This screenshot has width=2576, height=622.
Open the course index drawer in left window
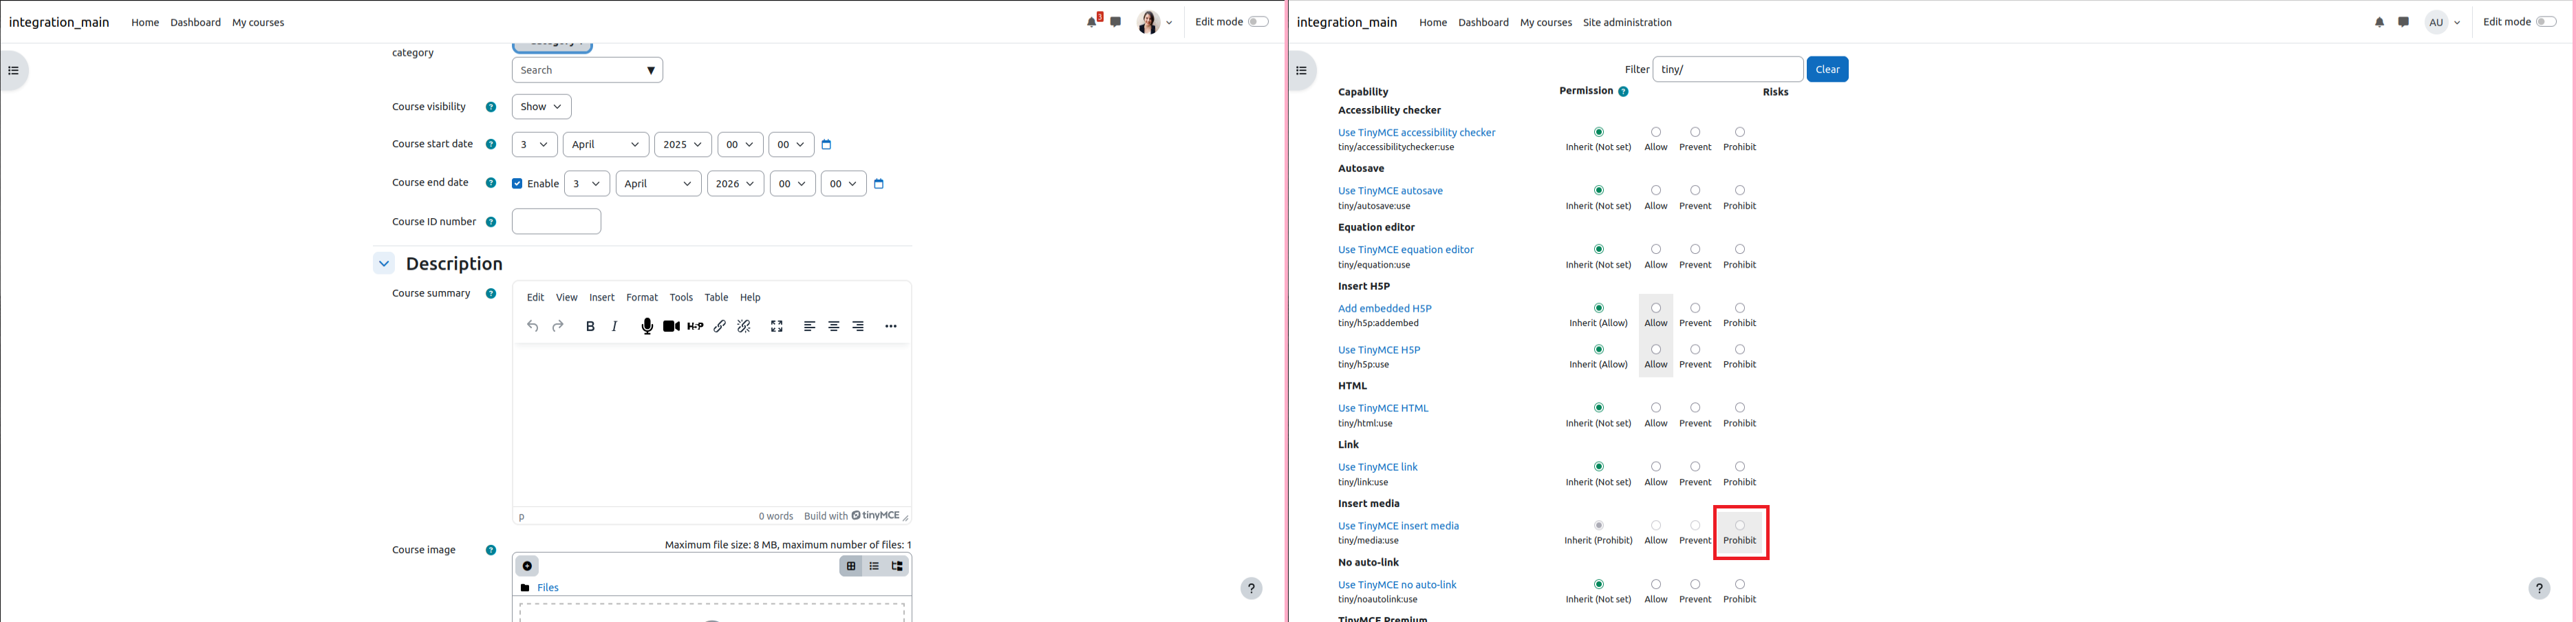point(13,71)
